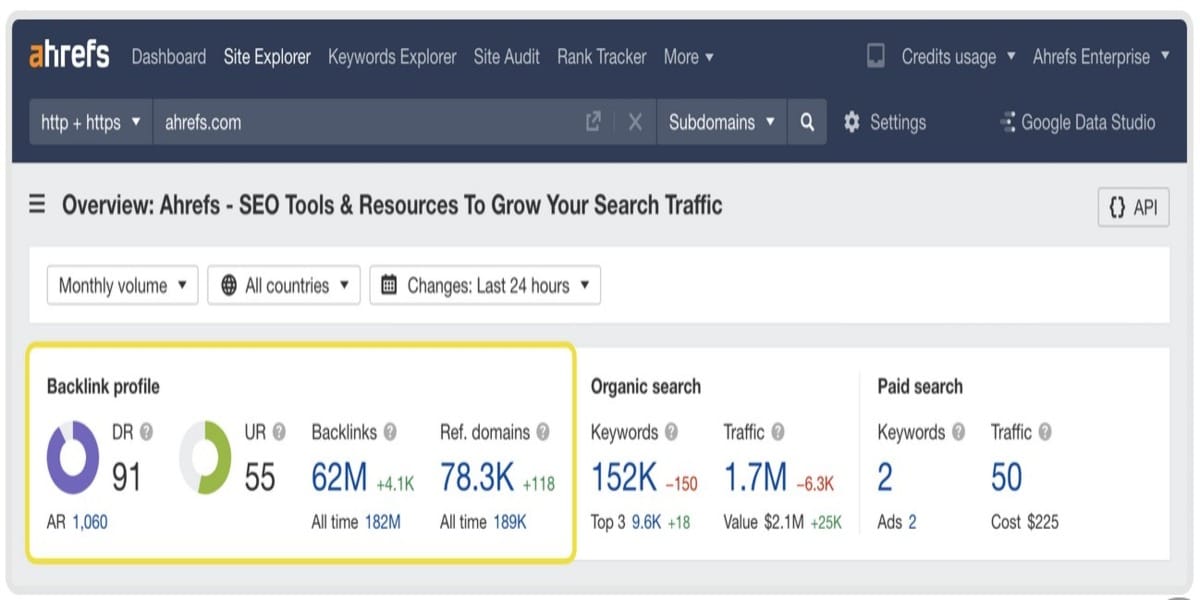The image size is (1200, 600).
Task: Click the globe icon on countries filter
Action: pyautogui.click(x=231, y=285)
